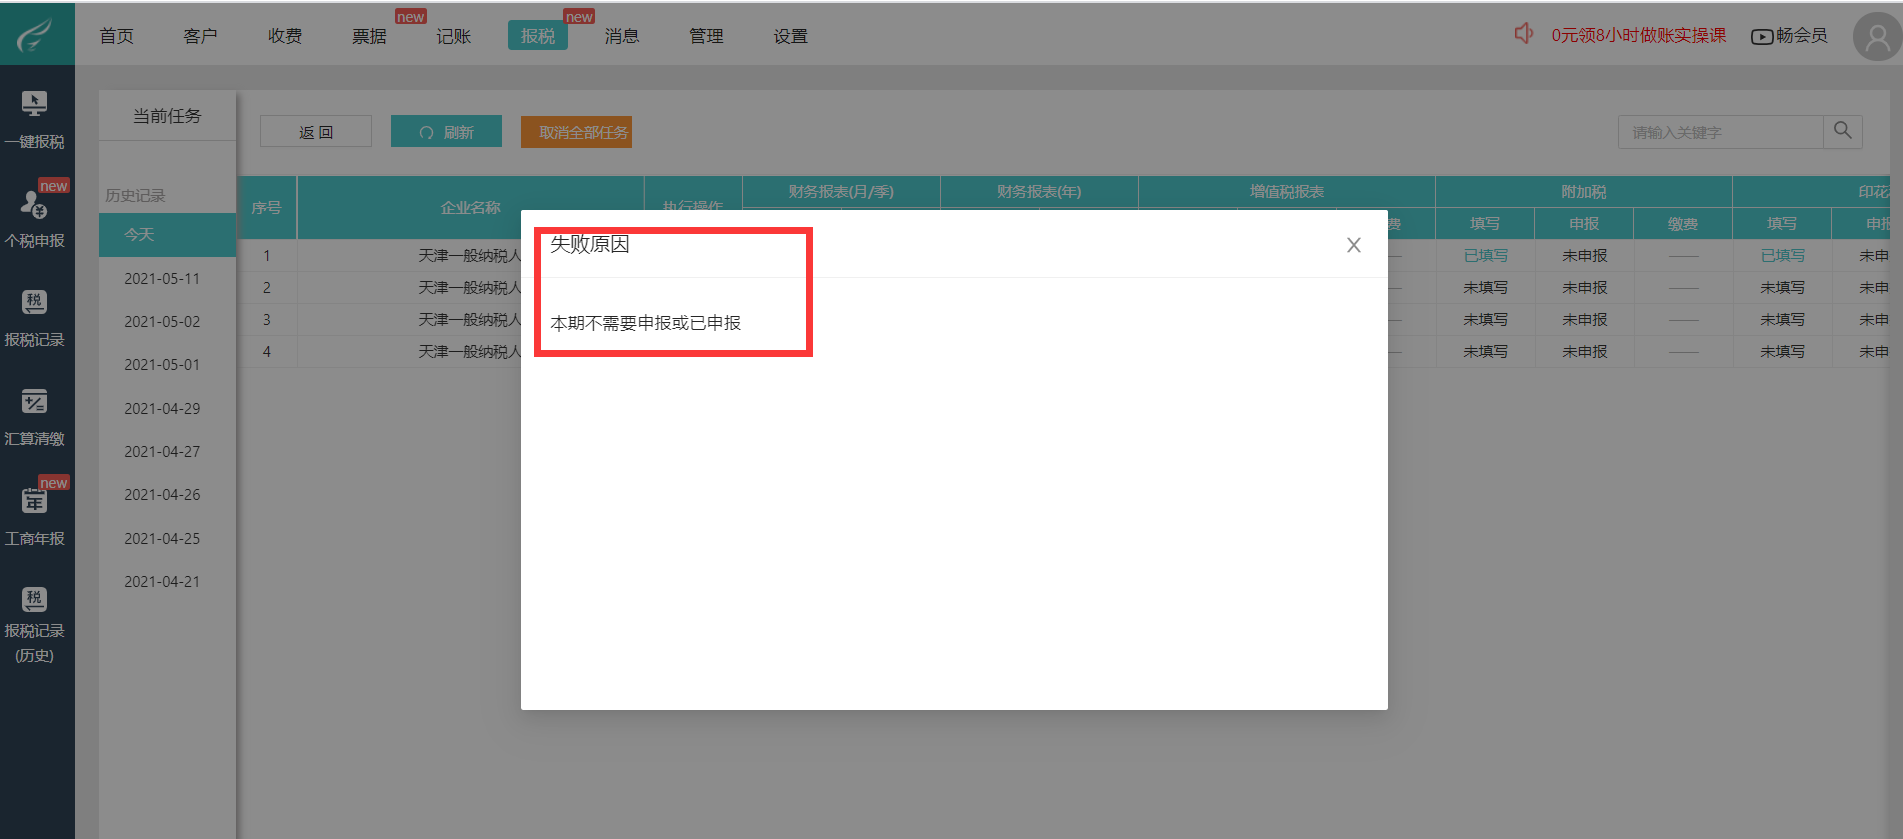
Task: Click the user avatar icon
Action: click(x=1876, y=37)
